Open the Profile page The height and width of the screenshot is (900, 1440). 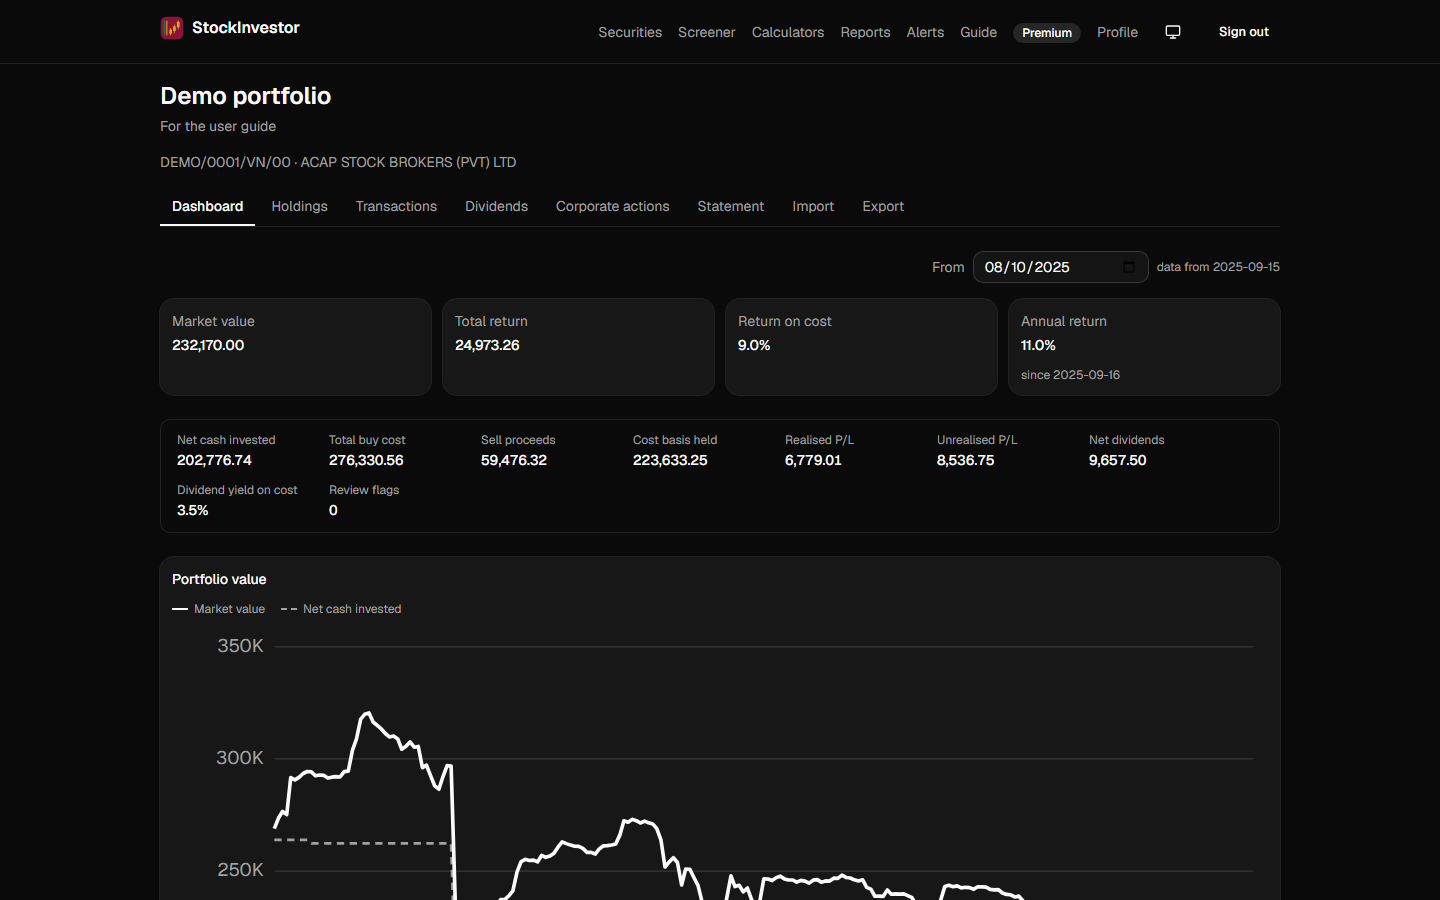tap(1117, 32)
